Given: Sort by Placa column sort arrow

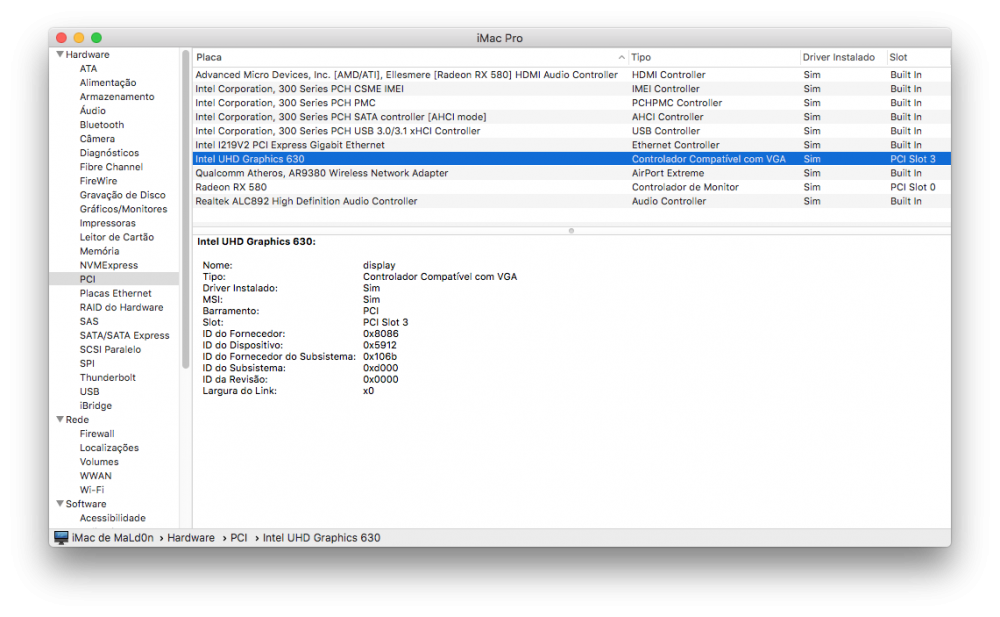Looking at the screenshot, I should [621, 57].
